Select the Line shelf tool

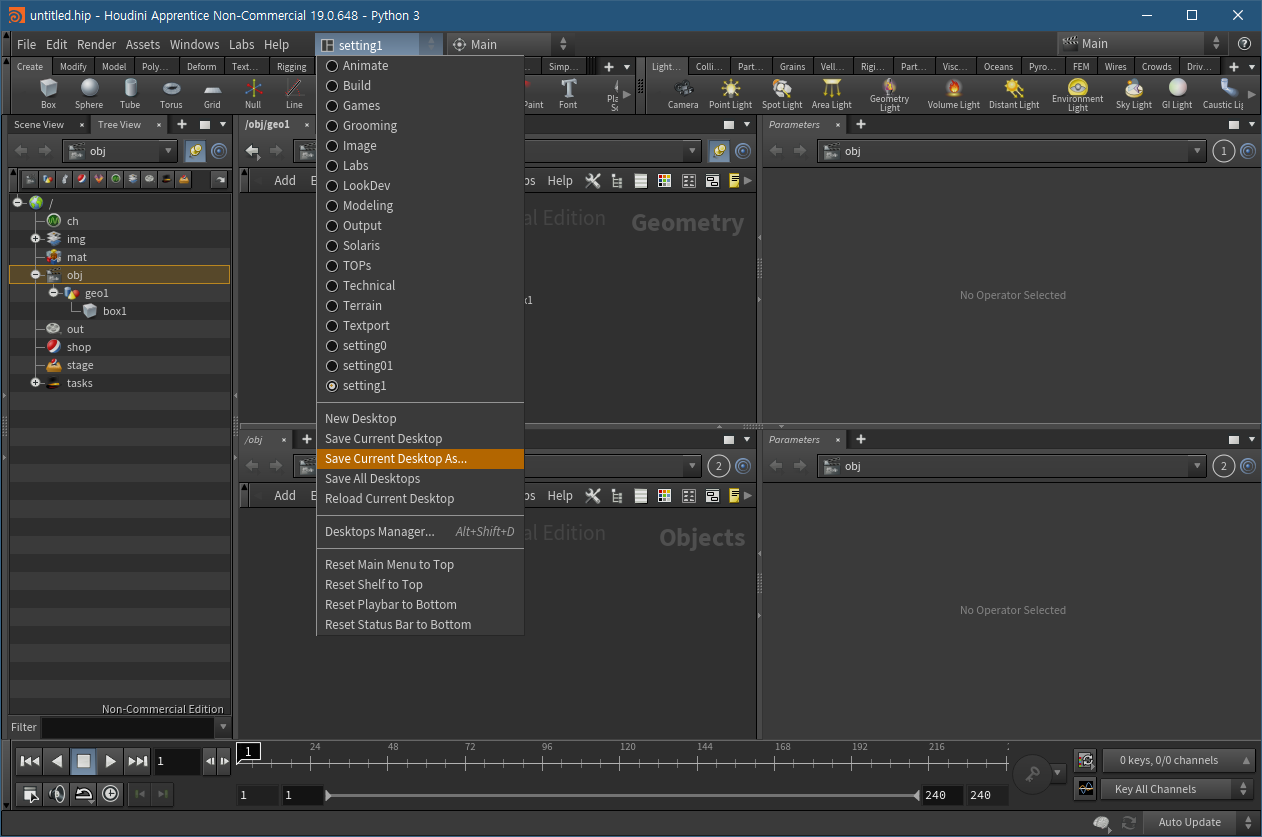294,94
